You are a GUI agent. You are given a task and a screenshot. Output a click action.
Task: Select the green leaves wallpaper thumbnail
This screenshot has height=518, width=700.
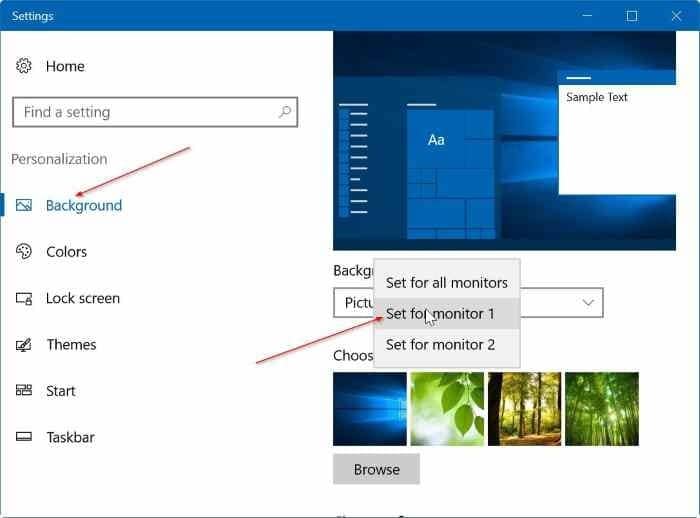pyautogui.click(x=447, y=409)
